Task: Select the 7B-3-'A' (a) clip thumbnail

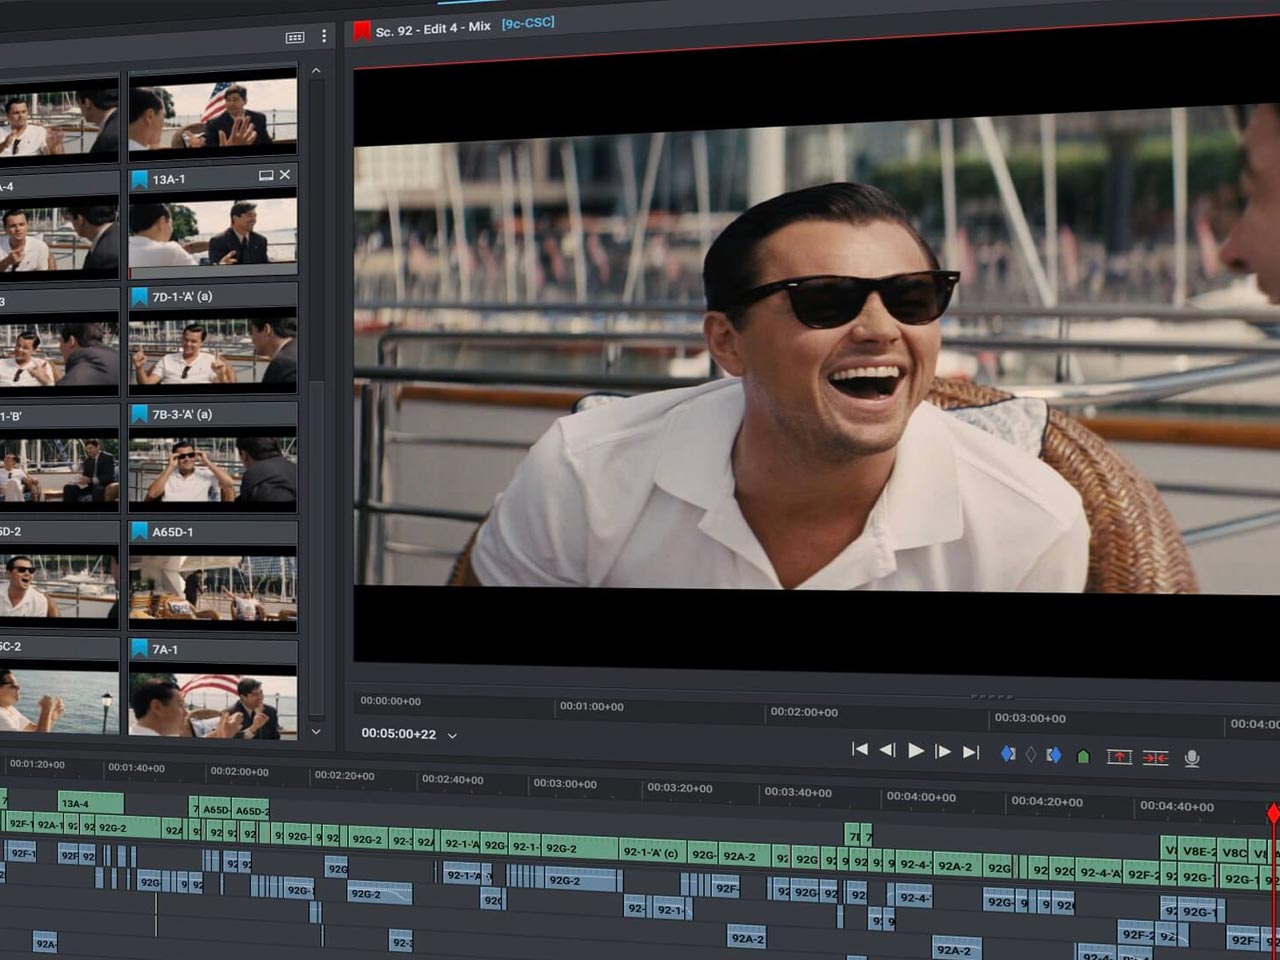Action: (x=213, y=470)
